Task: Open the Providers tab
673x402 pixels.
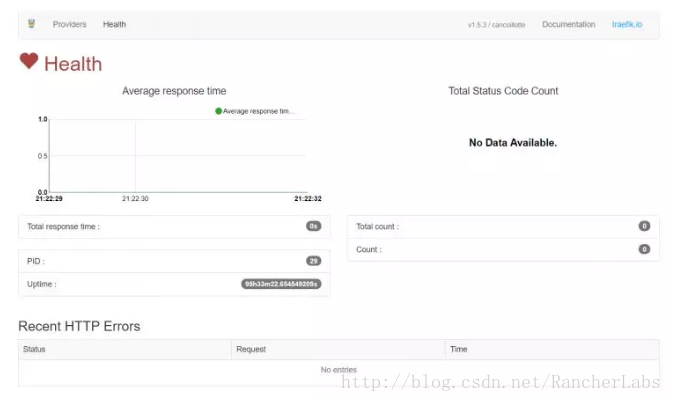Action: pyautogui.click(x=70, y=24)
